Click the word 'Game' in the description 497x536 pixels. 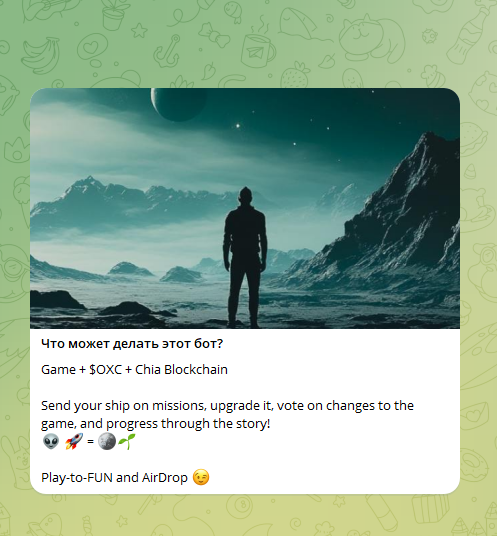tap(58, 370)
